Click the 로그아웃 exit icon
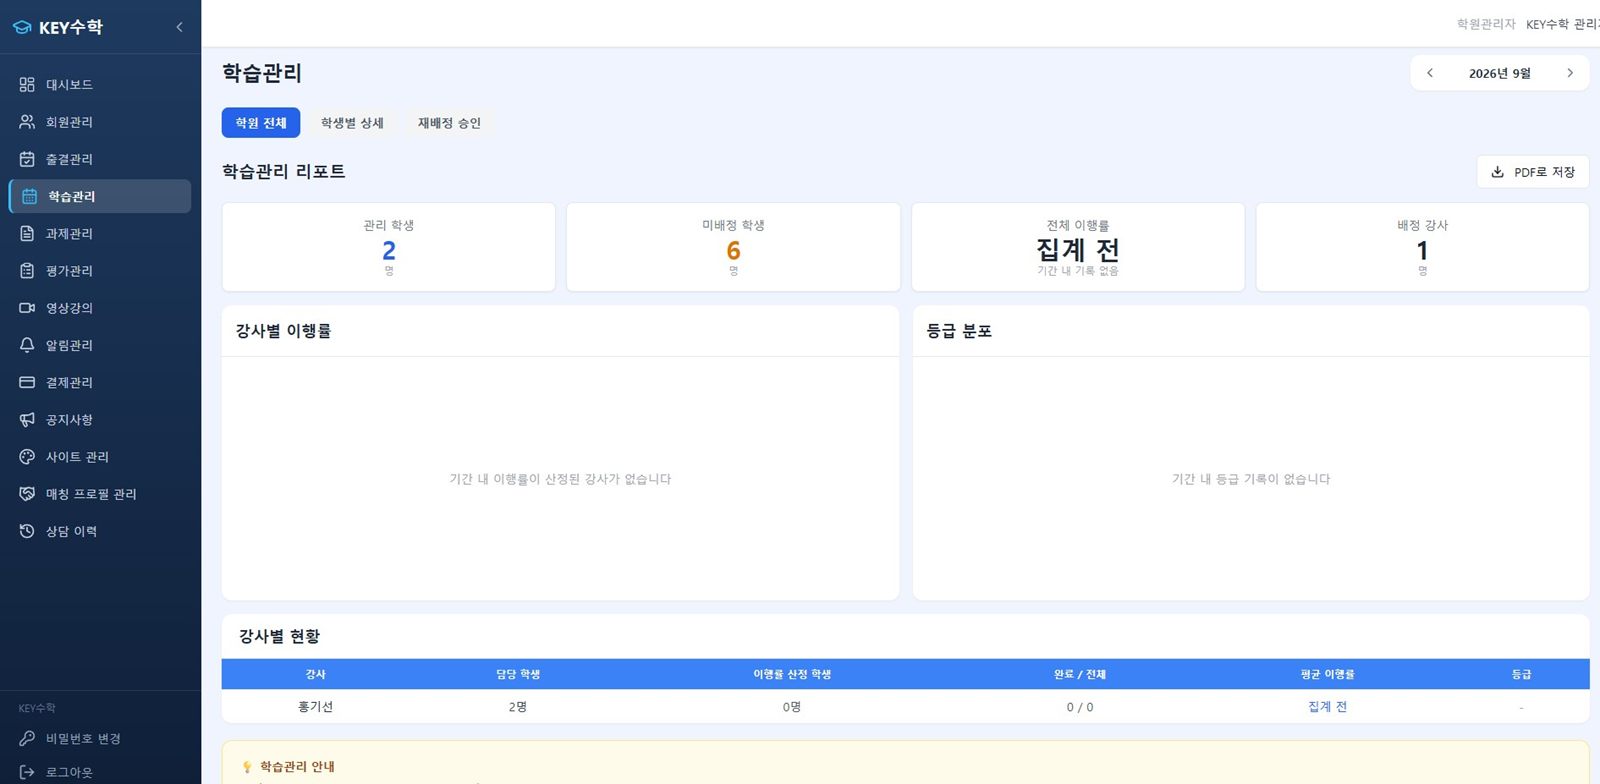Screen dimensions: 1600x784 27,772
